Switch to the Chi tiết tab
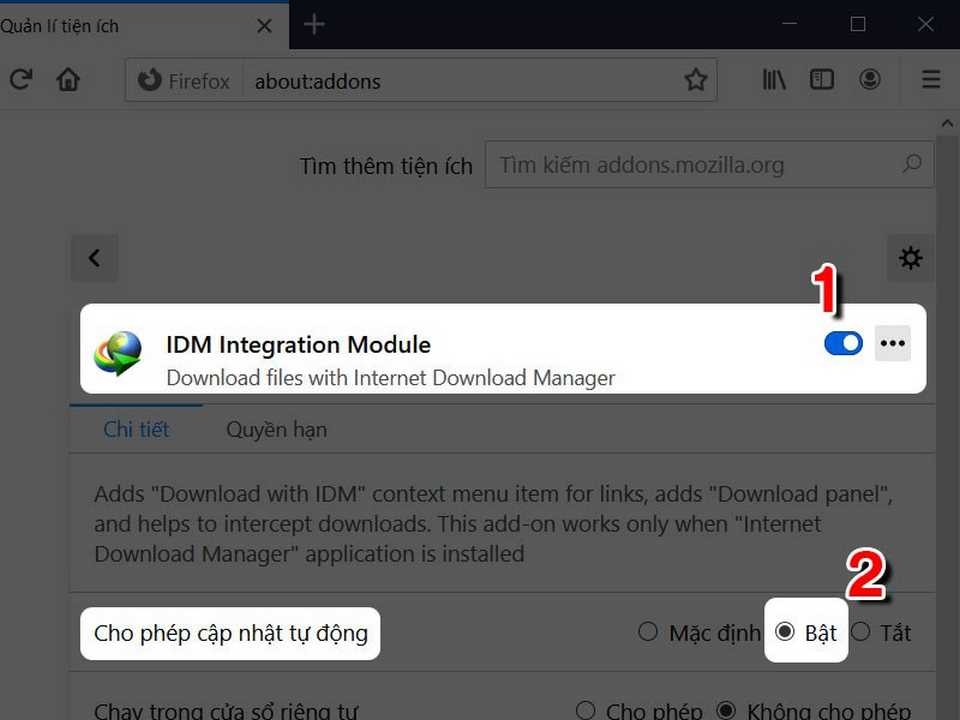 click(x=136, y=430)
